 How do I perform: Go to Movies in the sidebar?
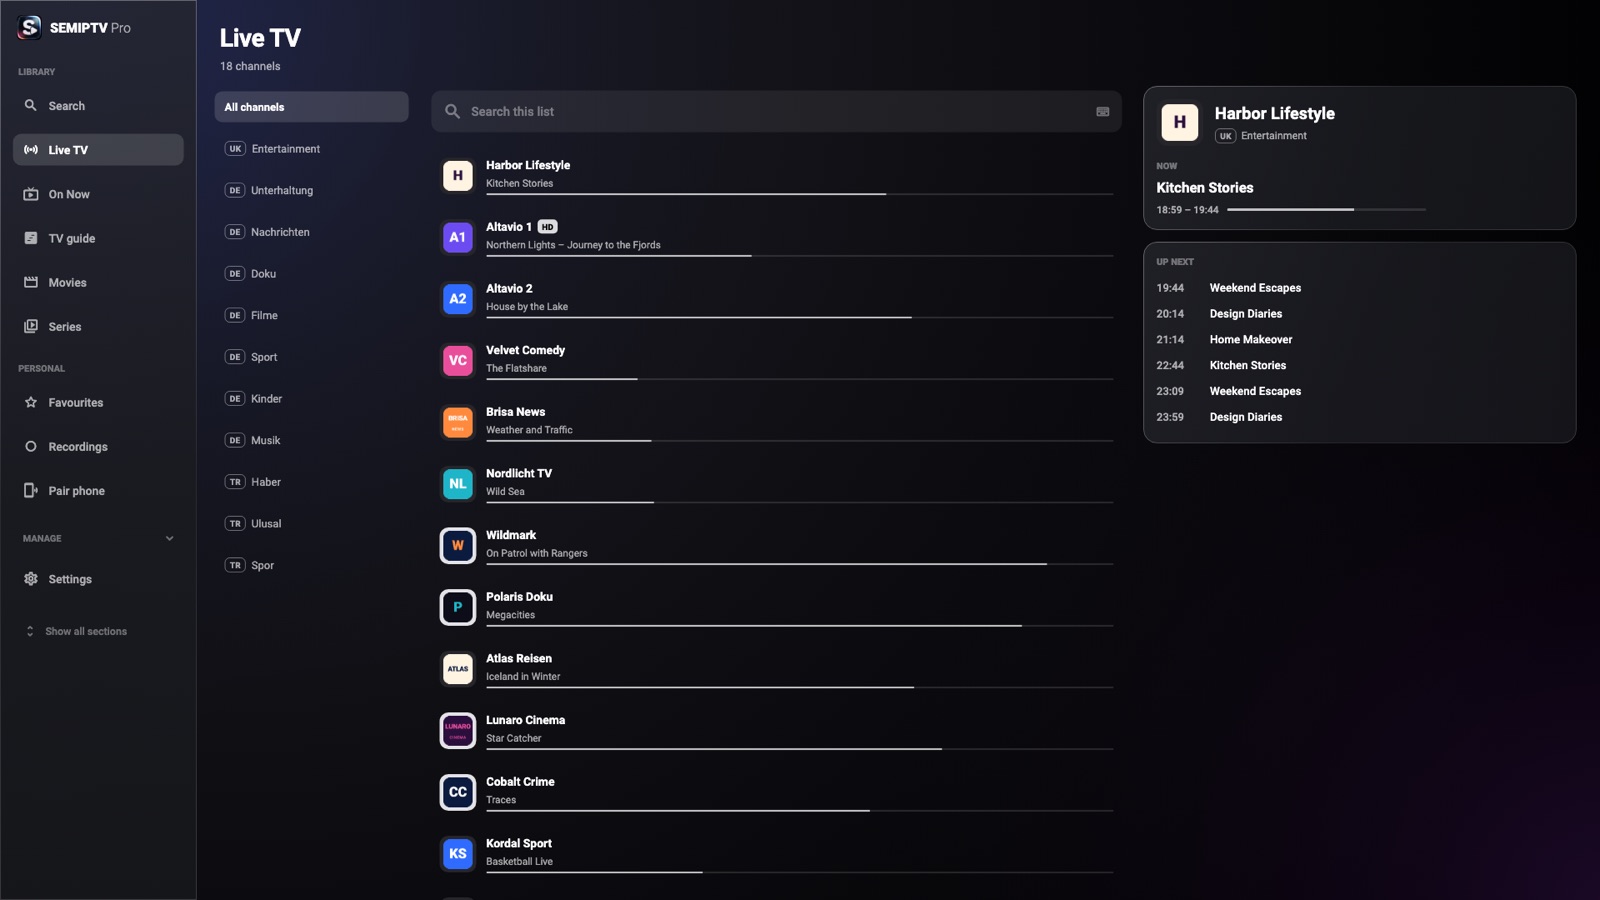[98, 283]
